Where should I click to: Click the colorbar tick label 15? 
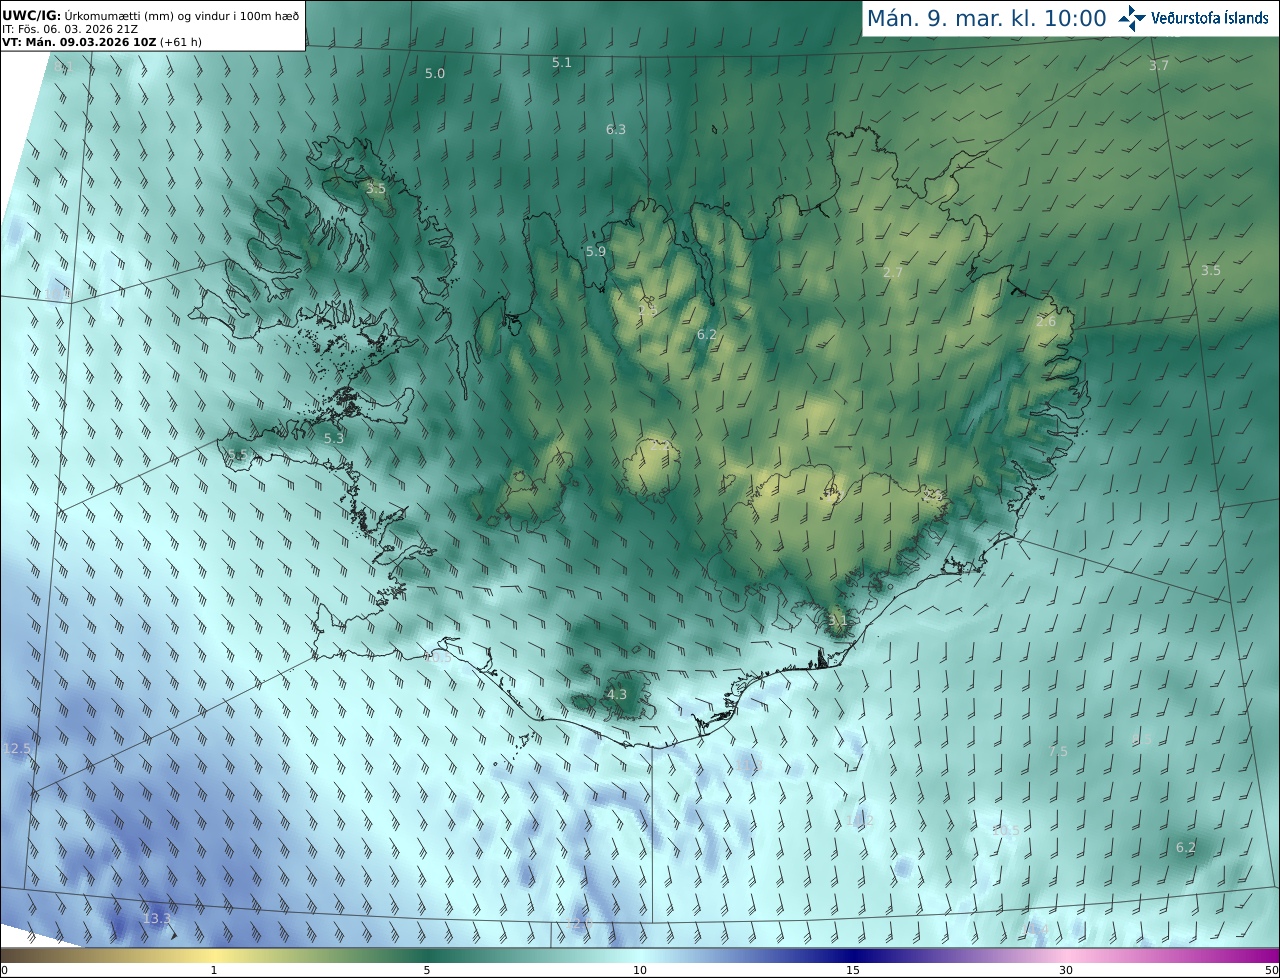click(x=853, y=970)
